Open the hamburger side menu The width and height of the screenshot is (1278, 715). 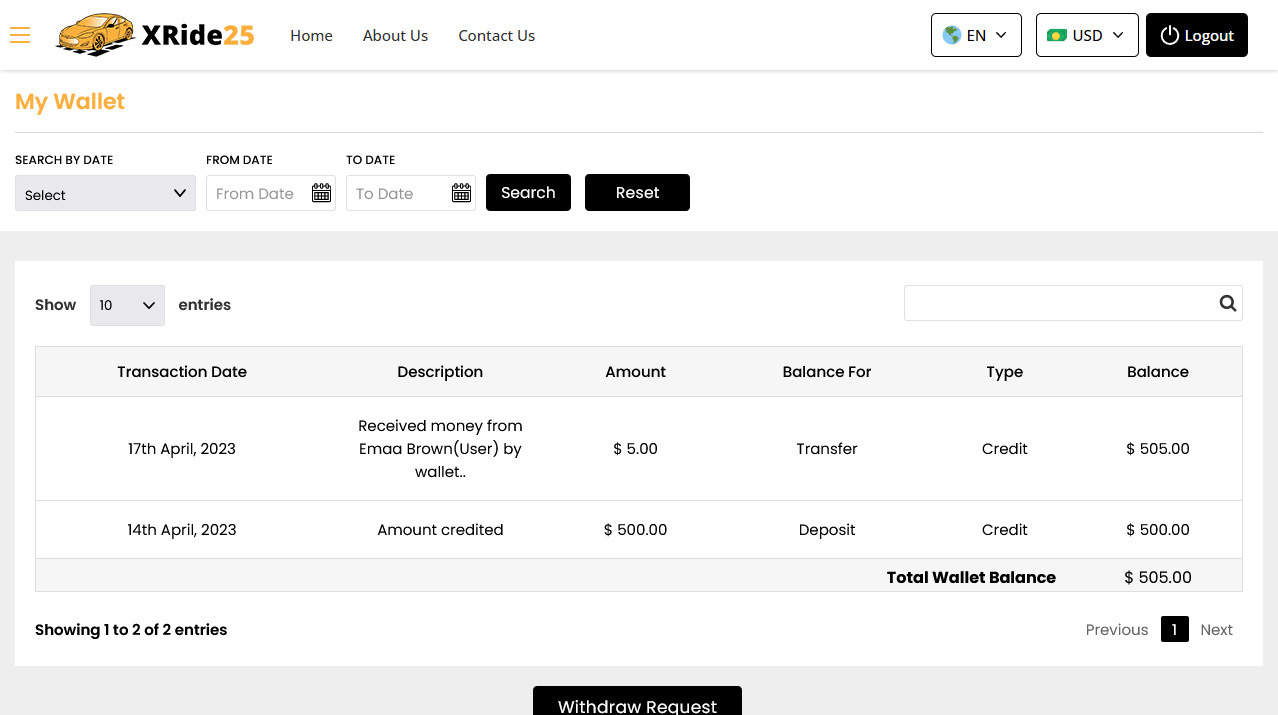pyautogui.click(x=20, y=35)
